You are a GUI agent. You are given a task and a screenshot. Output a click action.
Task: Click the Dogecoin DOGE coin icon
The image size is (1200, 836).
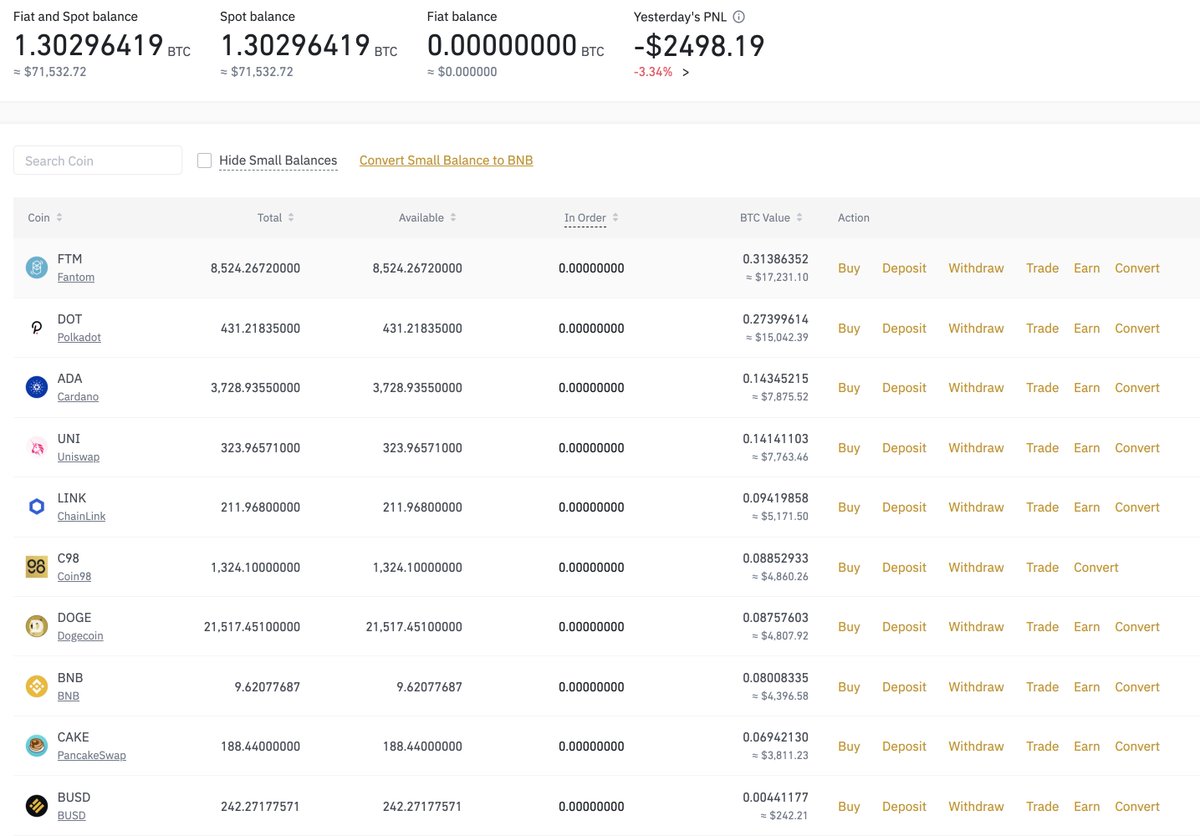(x=37, y=627)
